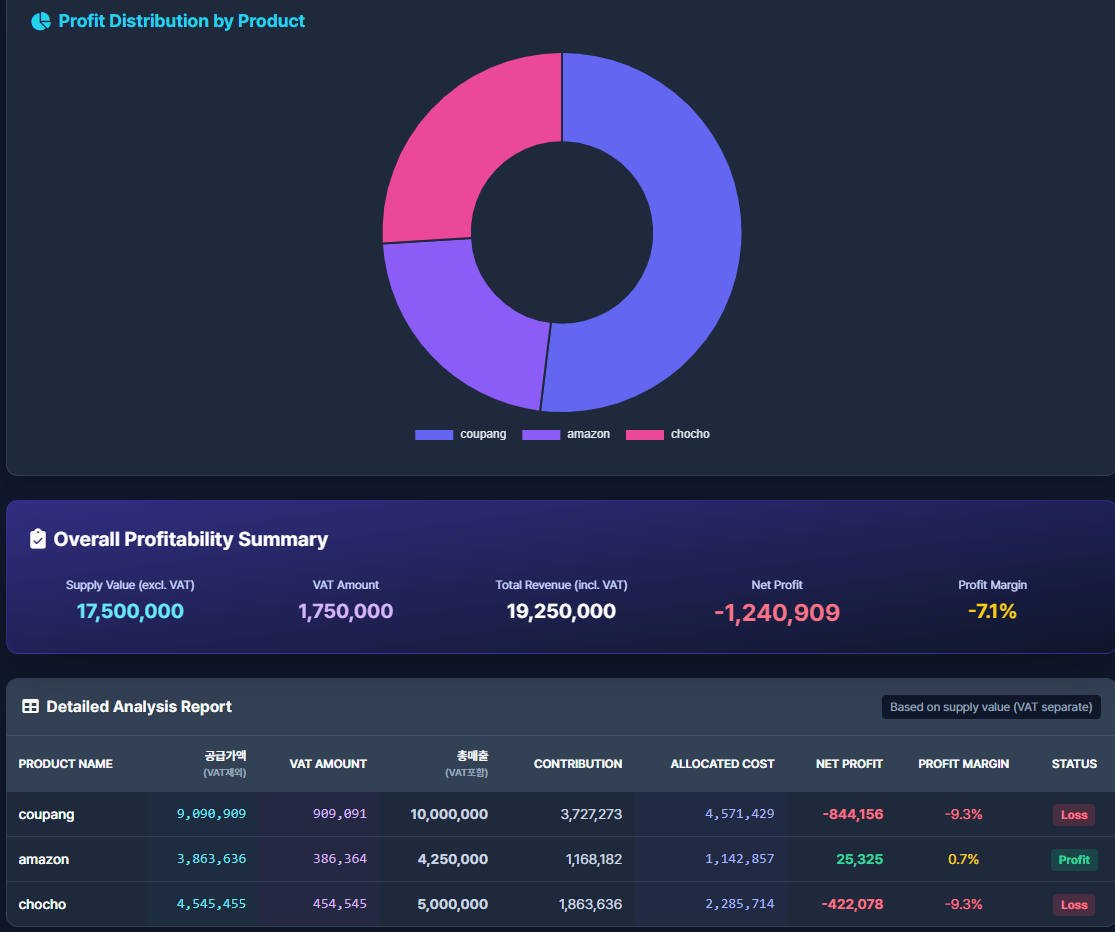Click the NET PROFIT column header
This screenshot has height=932, width=1115.
coord(850,763)
